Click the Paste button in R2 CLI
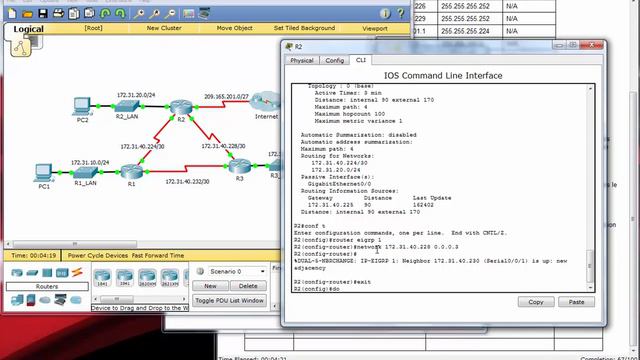The width and height of the screenshot is (640, 360). (x=576, y=302)
